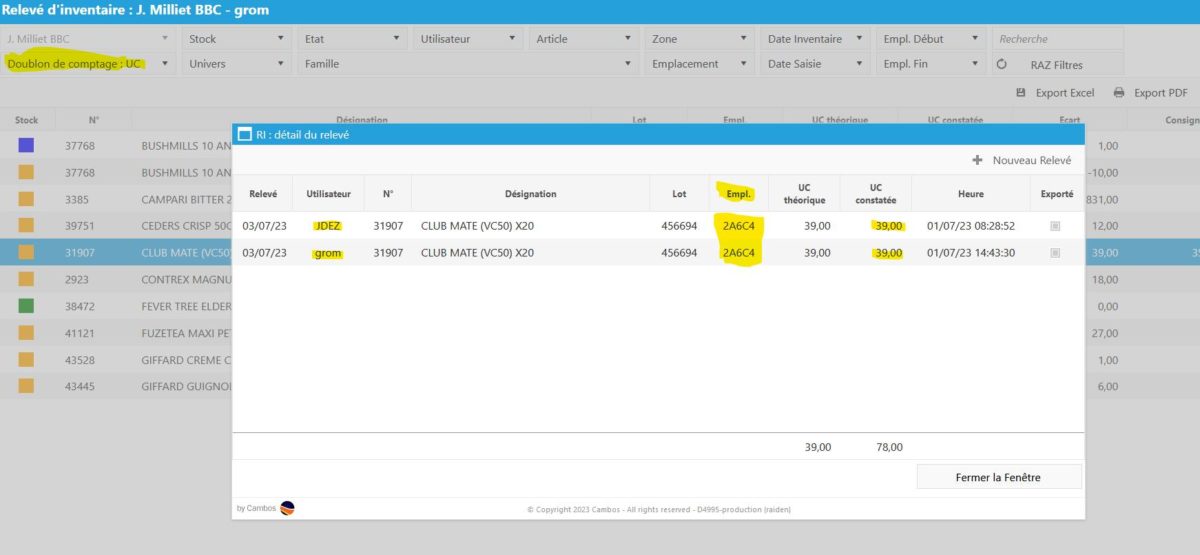Screen dimensions: 1200x555
Task: Select the grom user cell
Action: [x=328, y=253]
